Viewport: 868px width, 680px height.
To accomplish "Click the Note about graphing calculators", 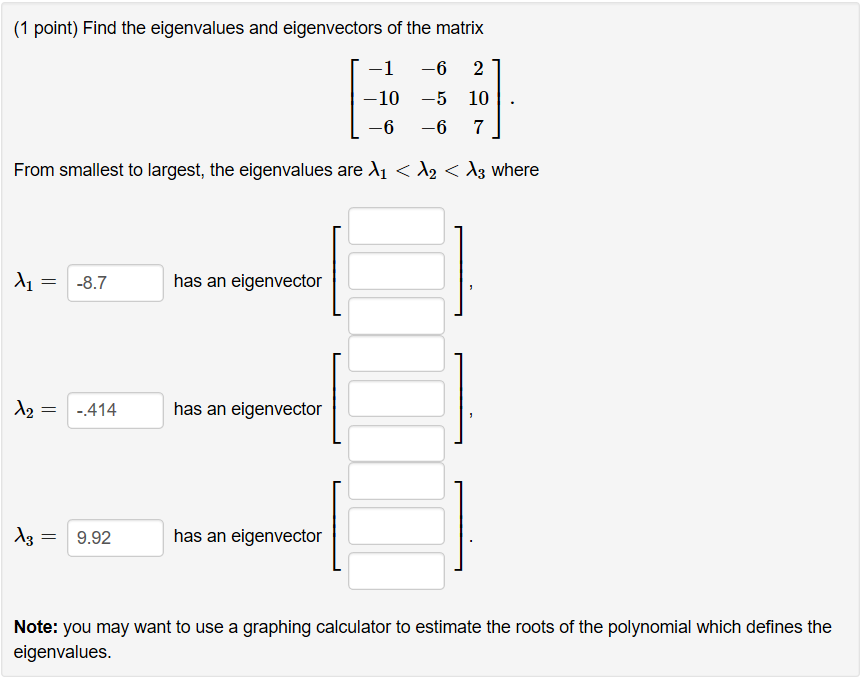I will [x=430, y=637].
